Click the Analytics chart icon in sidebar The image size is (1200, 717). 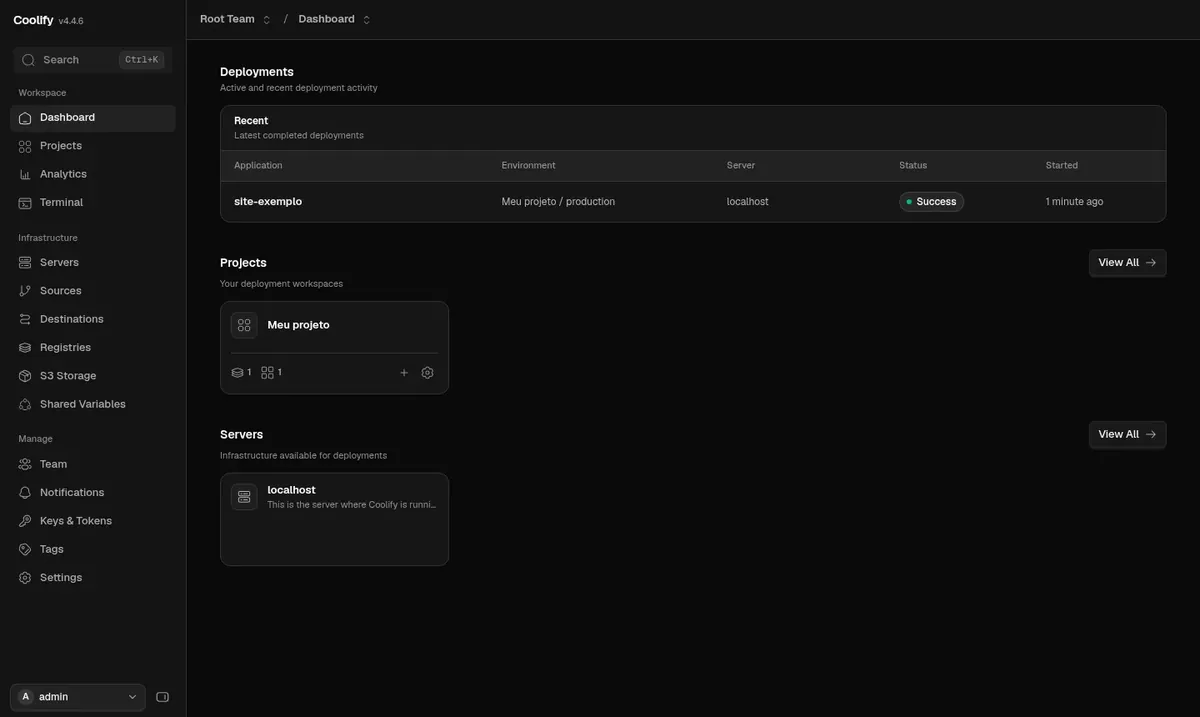click(25, 174)
